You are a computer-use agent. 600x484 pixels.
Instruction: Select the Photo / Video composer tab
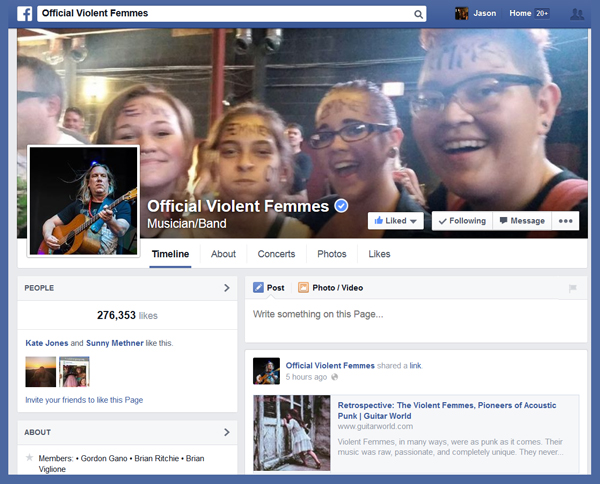tap(331, 288)
